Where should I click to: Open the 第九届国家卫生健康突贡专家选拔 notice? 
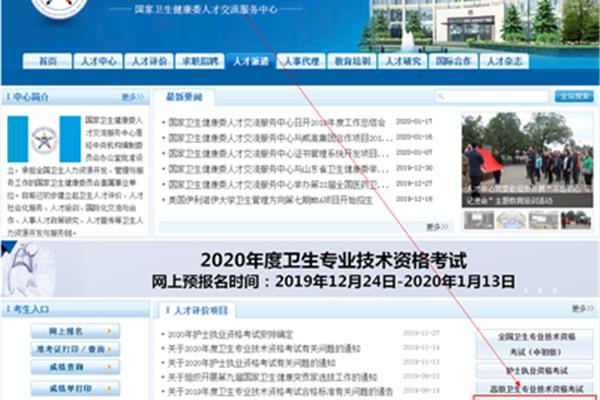point(272,377)
